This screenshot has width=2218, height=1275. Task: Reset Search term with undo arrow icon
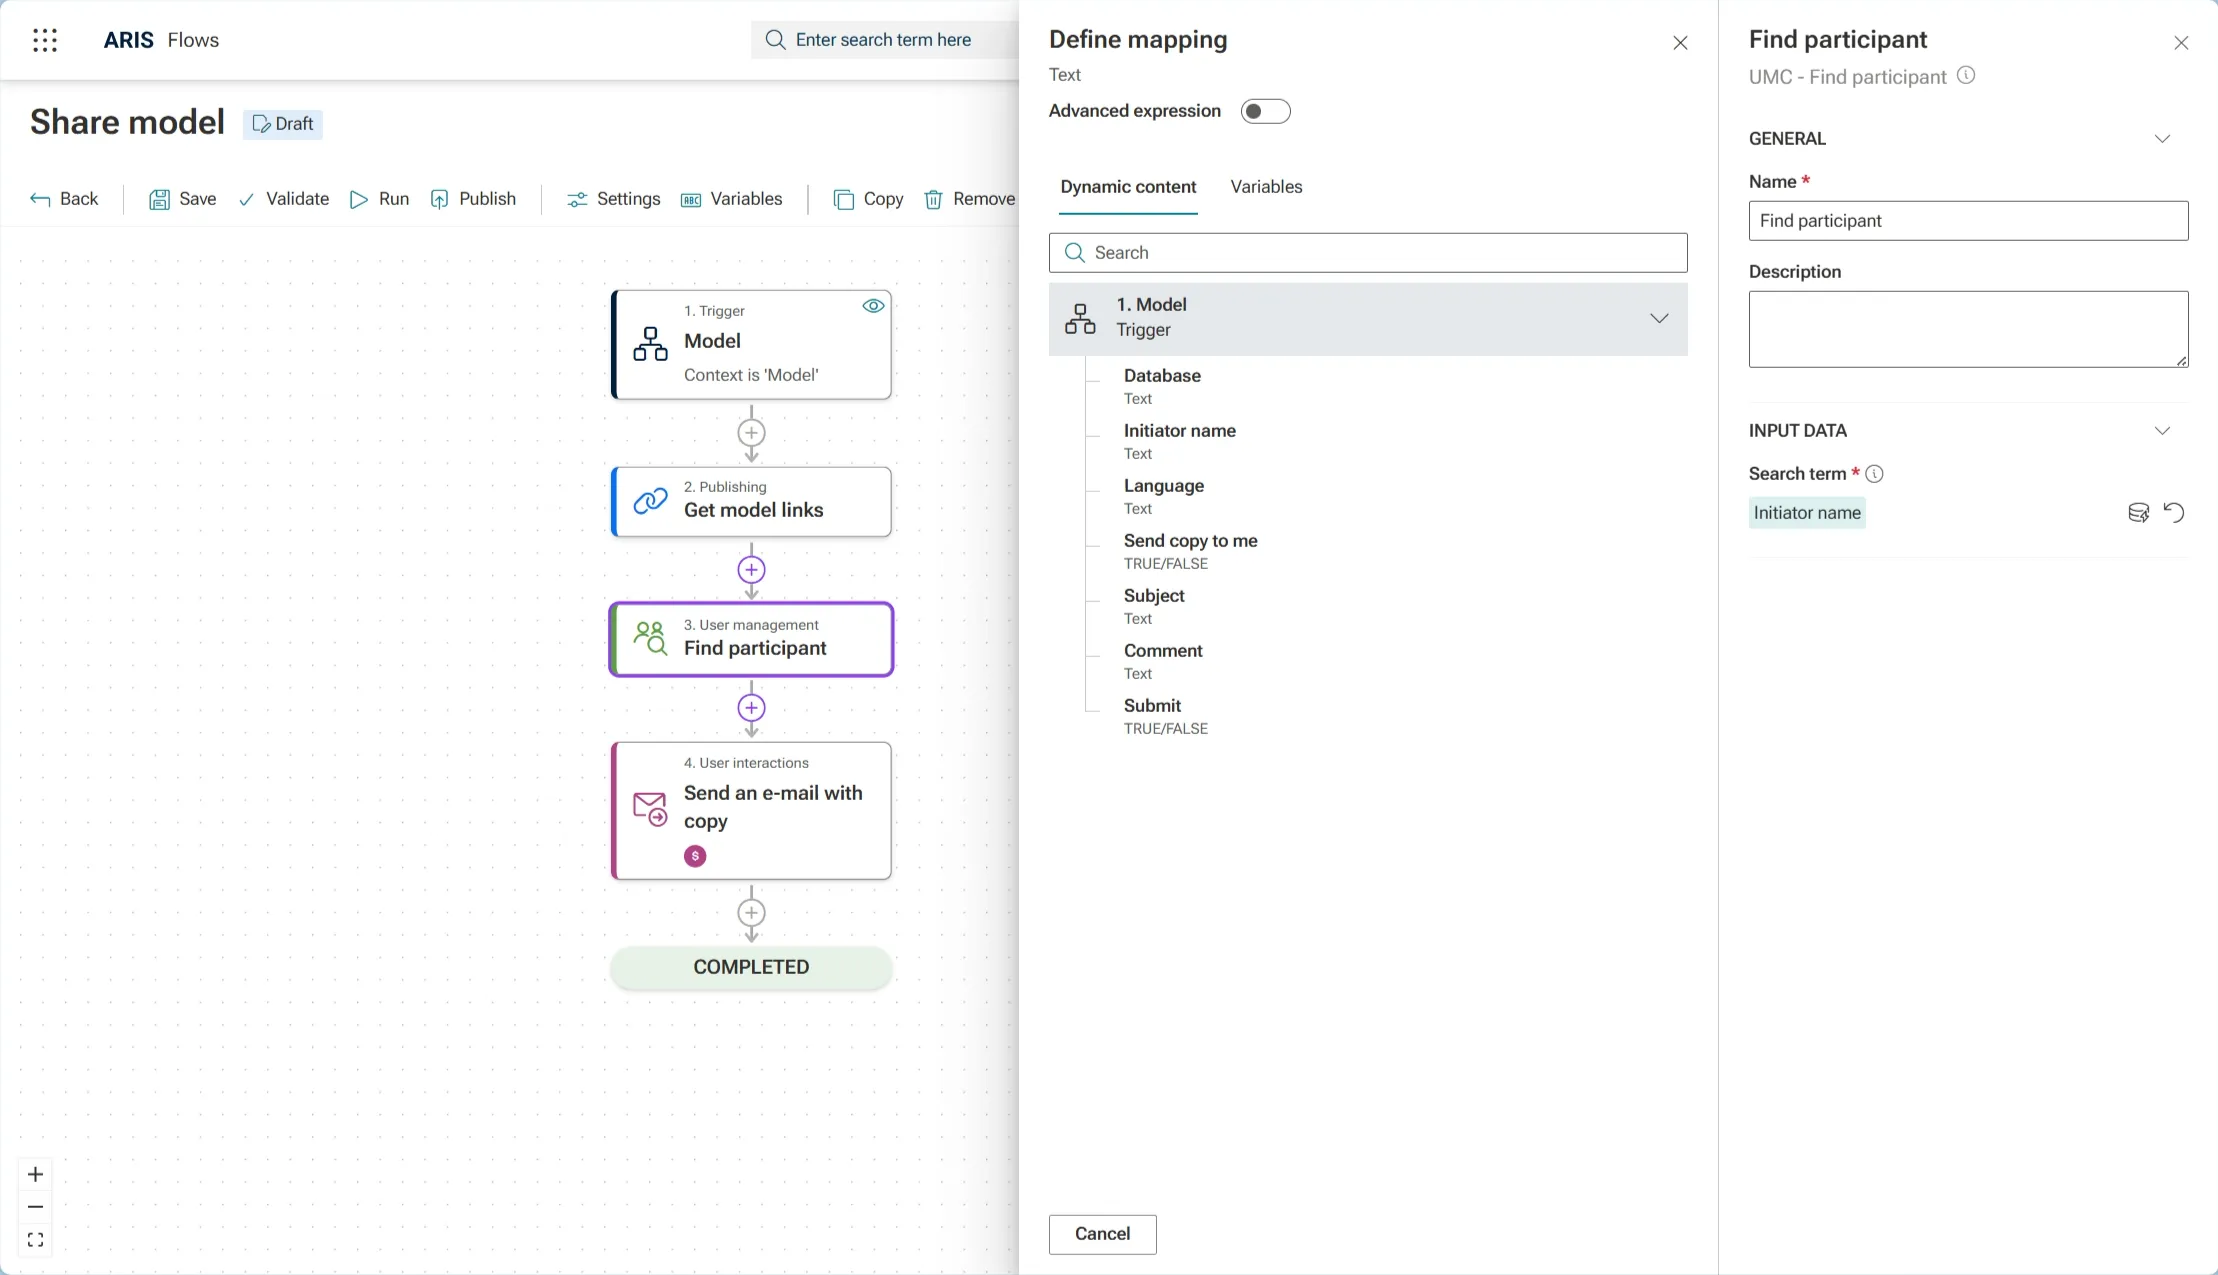point(2174,513)
